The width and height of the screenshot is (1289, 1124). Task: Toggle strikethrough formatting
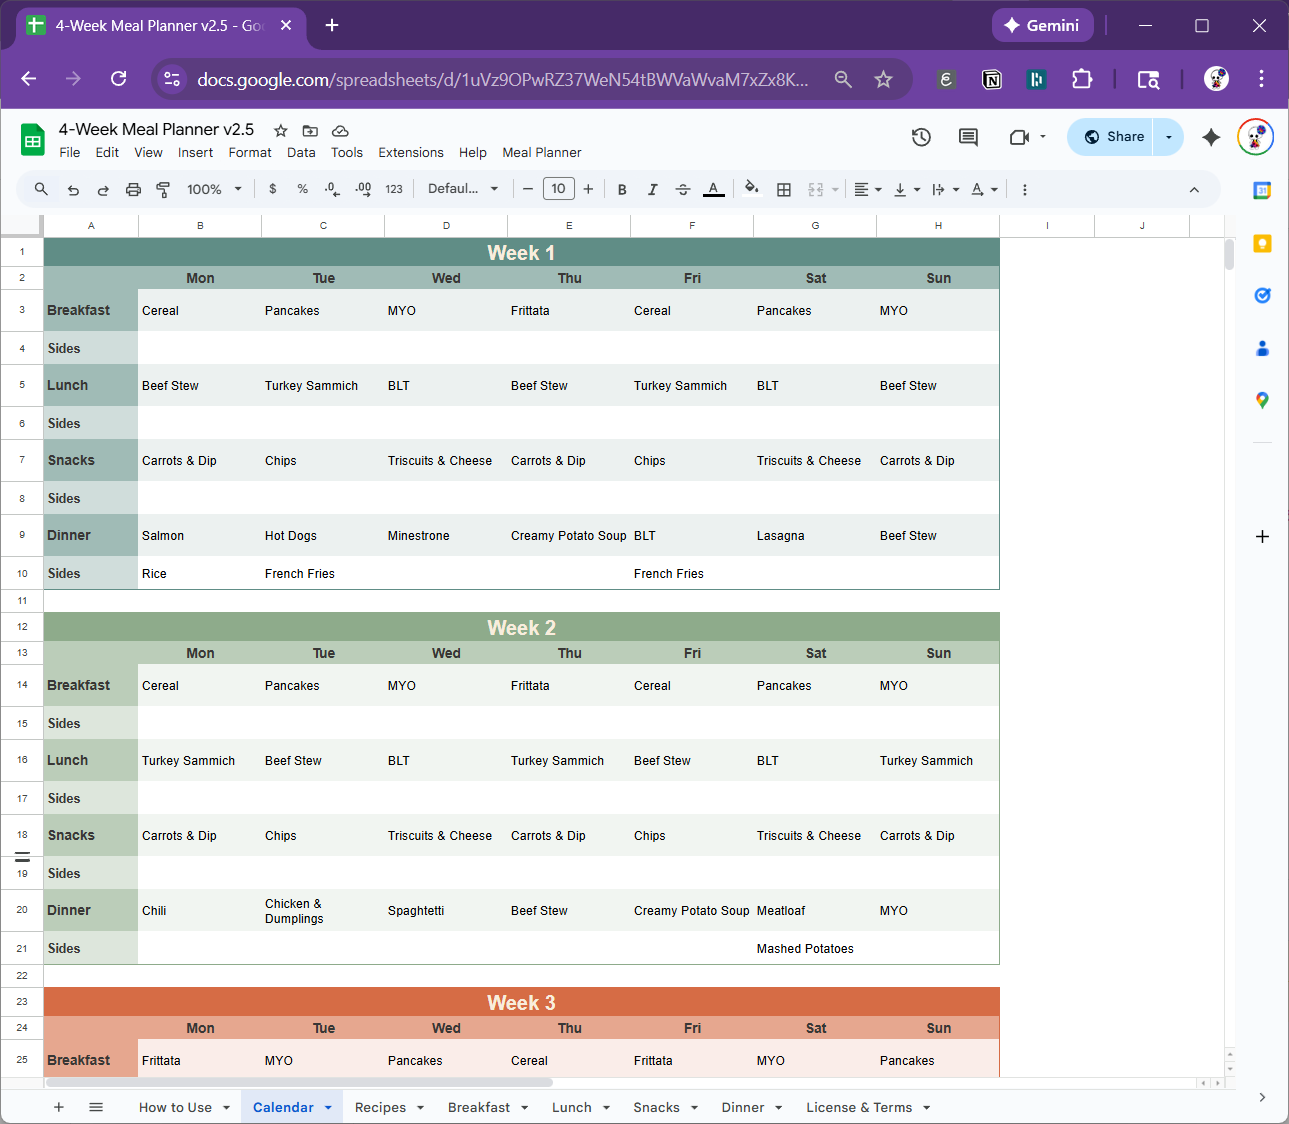pos(682,189)
